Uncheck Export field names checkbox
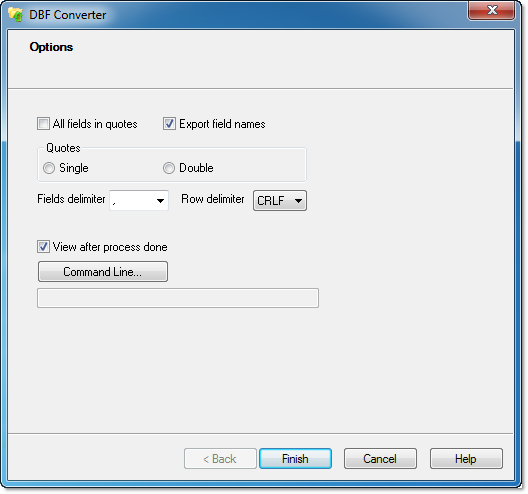The width and height of the screenshot is (528, 494). click(169, 124)
